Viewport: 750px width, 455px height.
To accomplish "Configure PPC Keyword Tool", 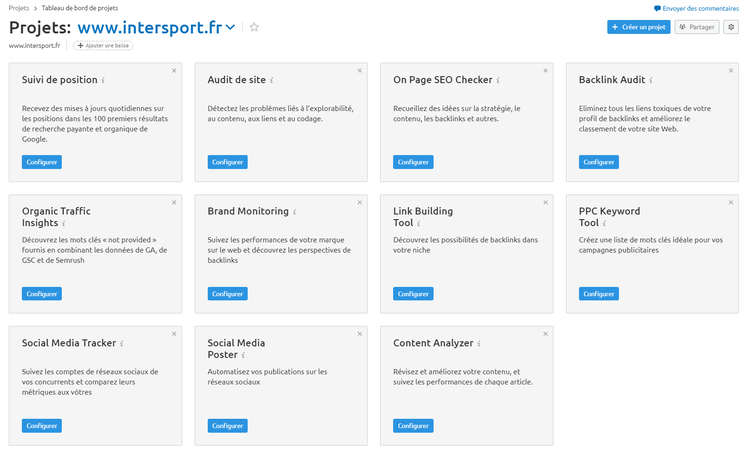I will [x=599, y=294].
